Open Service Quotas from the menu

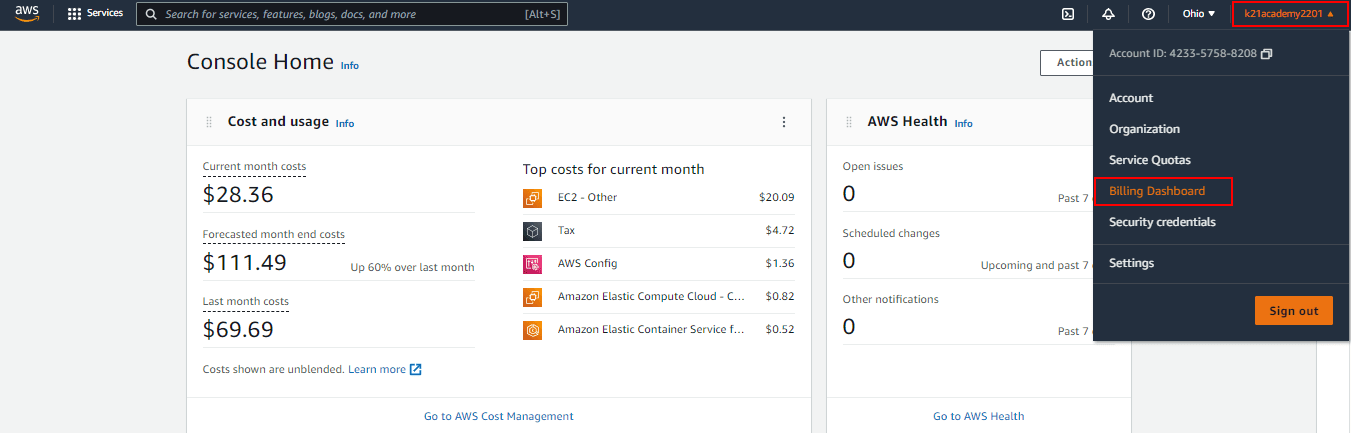pos(1150,160)
